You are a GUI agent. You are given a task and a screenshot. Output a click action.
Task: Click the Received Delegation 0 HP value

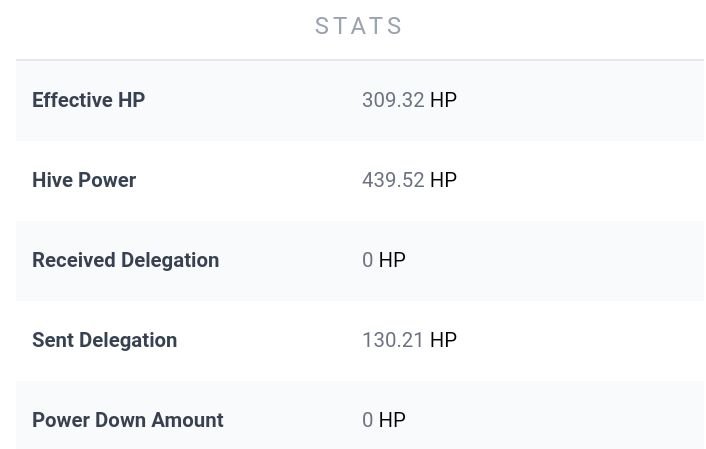tap(384, 260)
